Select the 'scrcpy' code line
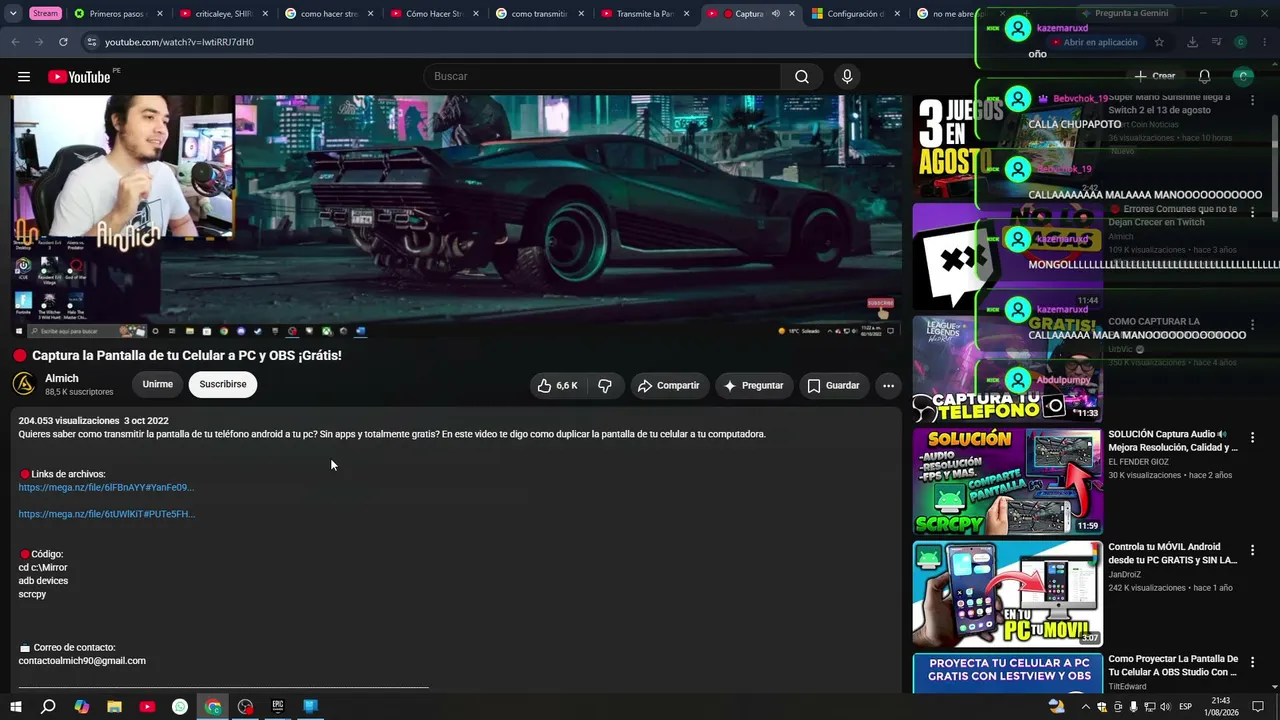The image size is (1280, 720). 32,595
